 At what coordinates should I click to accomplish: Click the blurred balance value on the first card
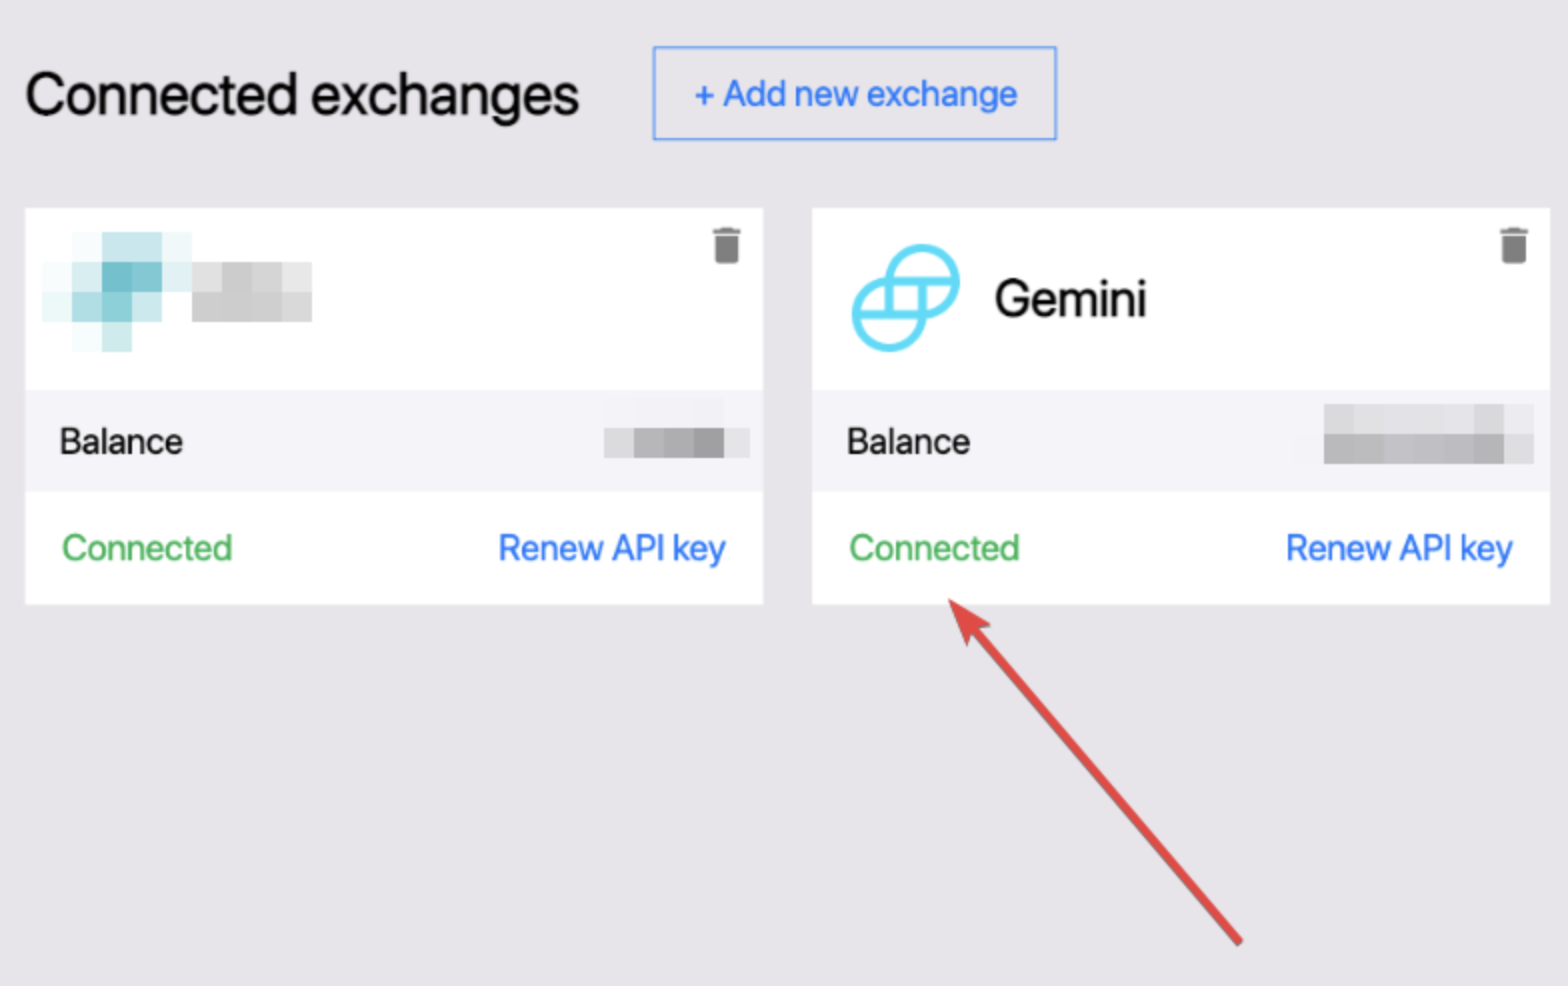pos(676,441)
